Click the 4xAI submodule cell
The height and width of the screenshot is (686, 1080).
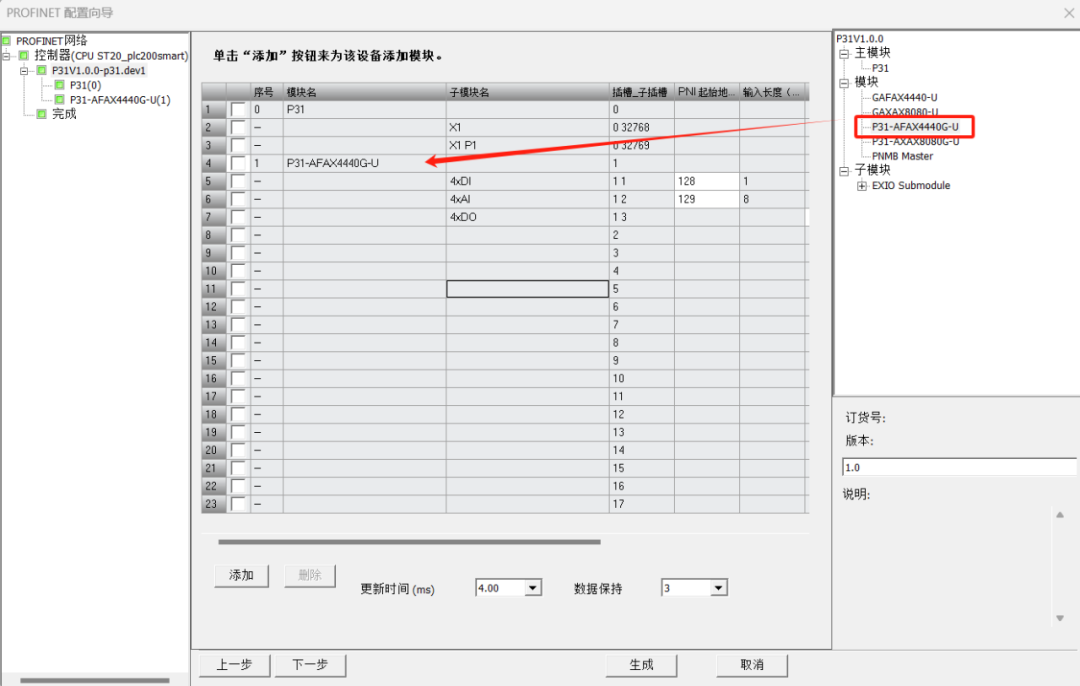click(528, 199)
